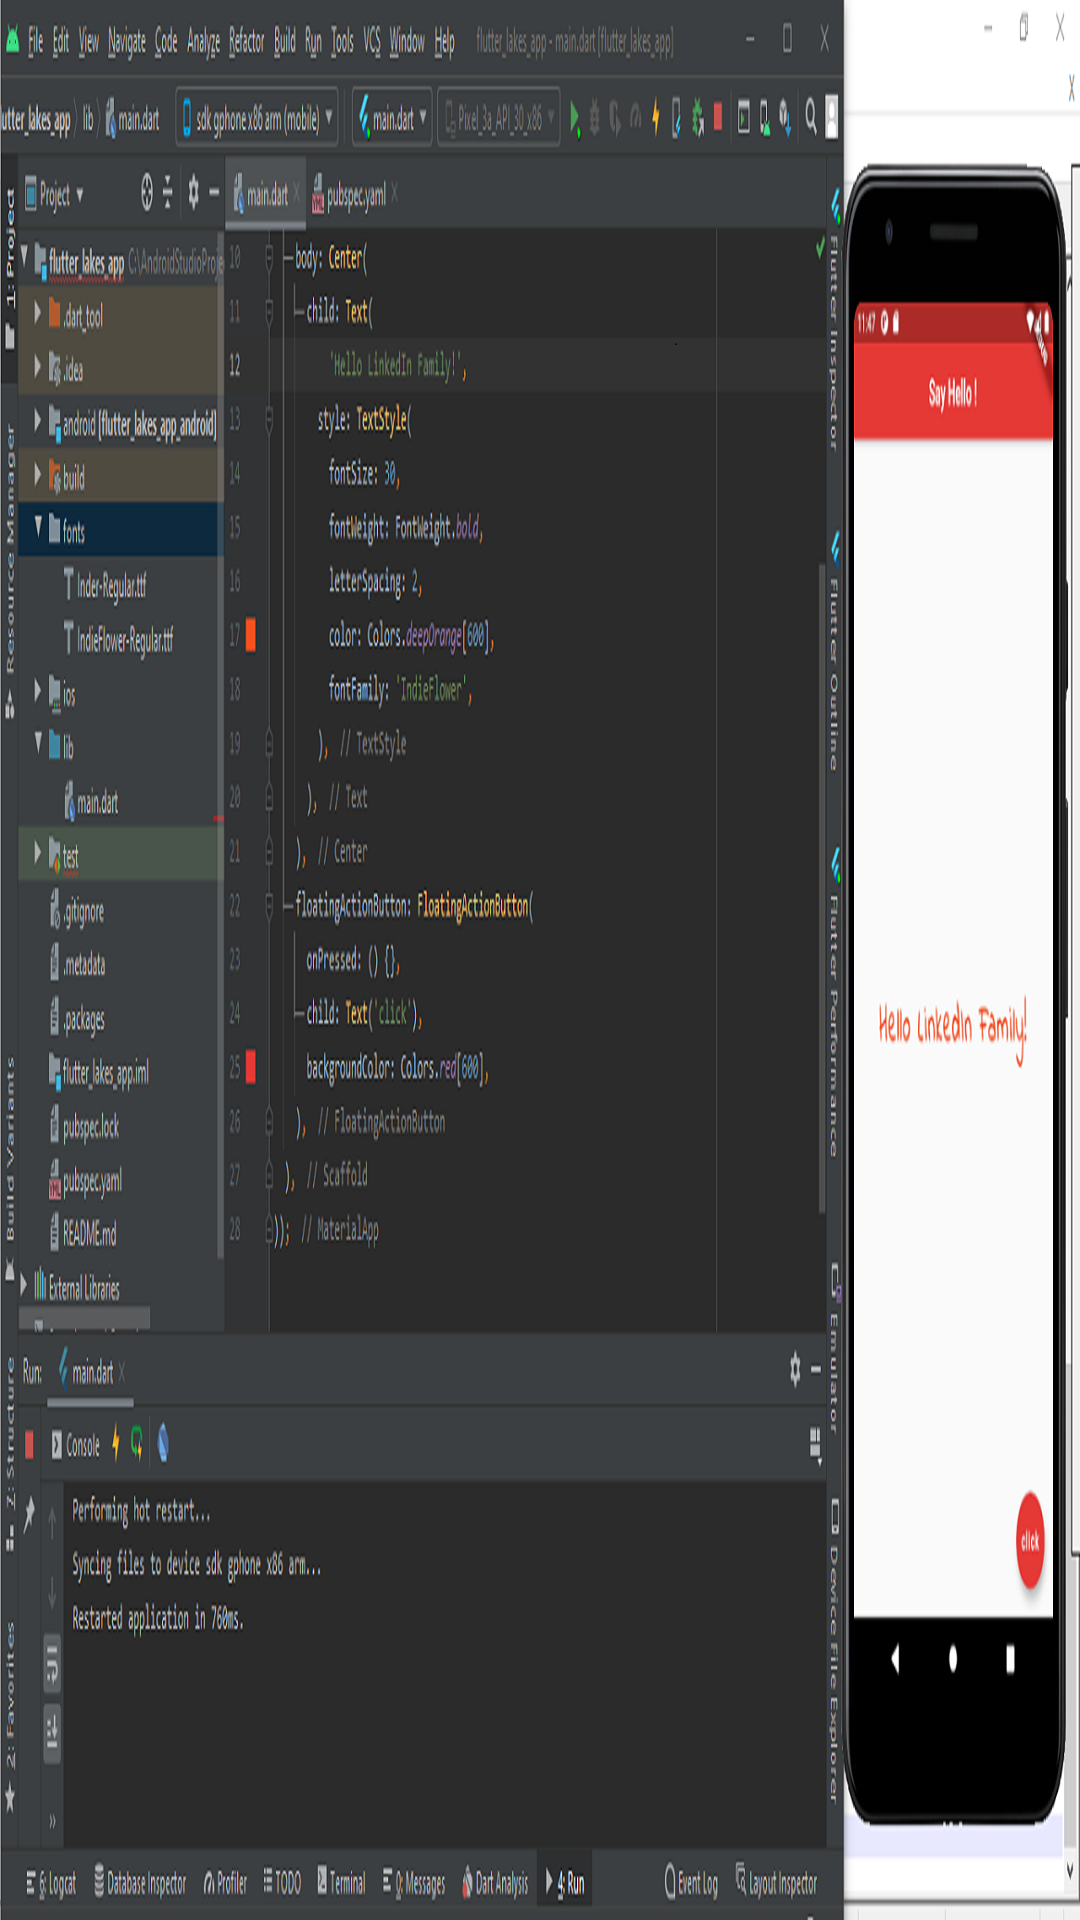Stop the run session with red square in Run panel

pos(29,1444)
